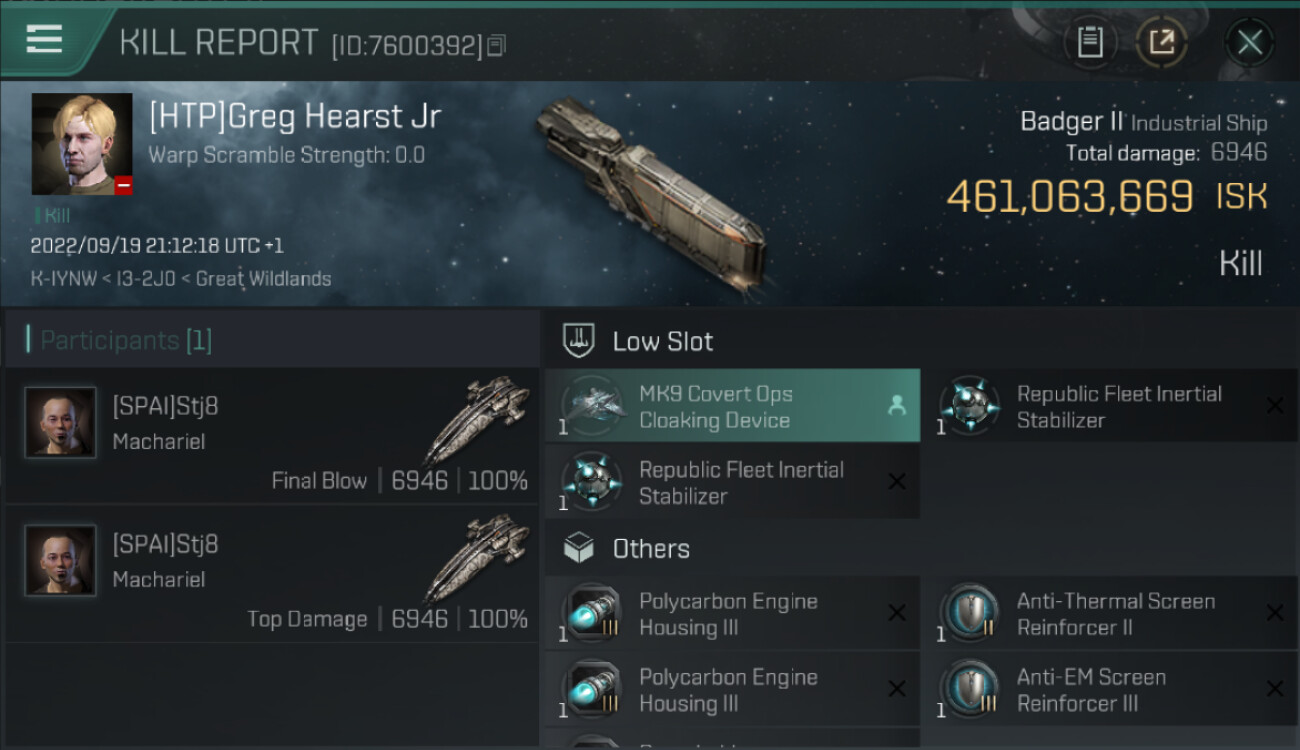The height and width of the screenshot is (750, 1300).
Task: Close the kill report window
Action: (1249, 42)
